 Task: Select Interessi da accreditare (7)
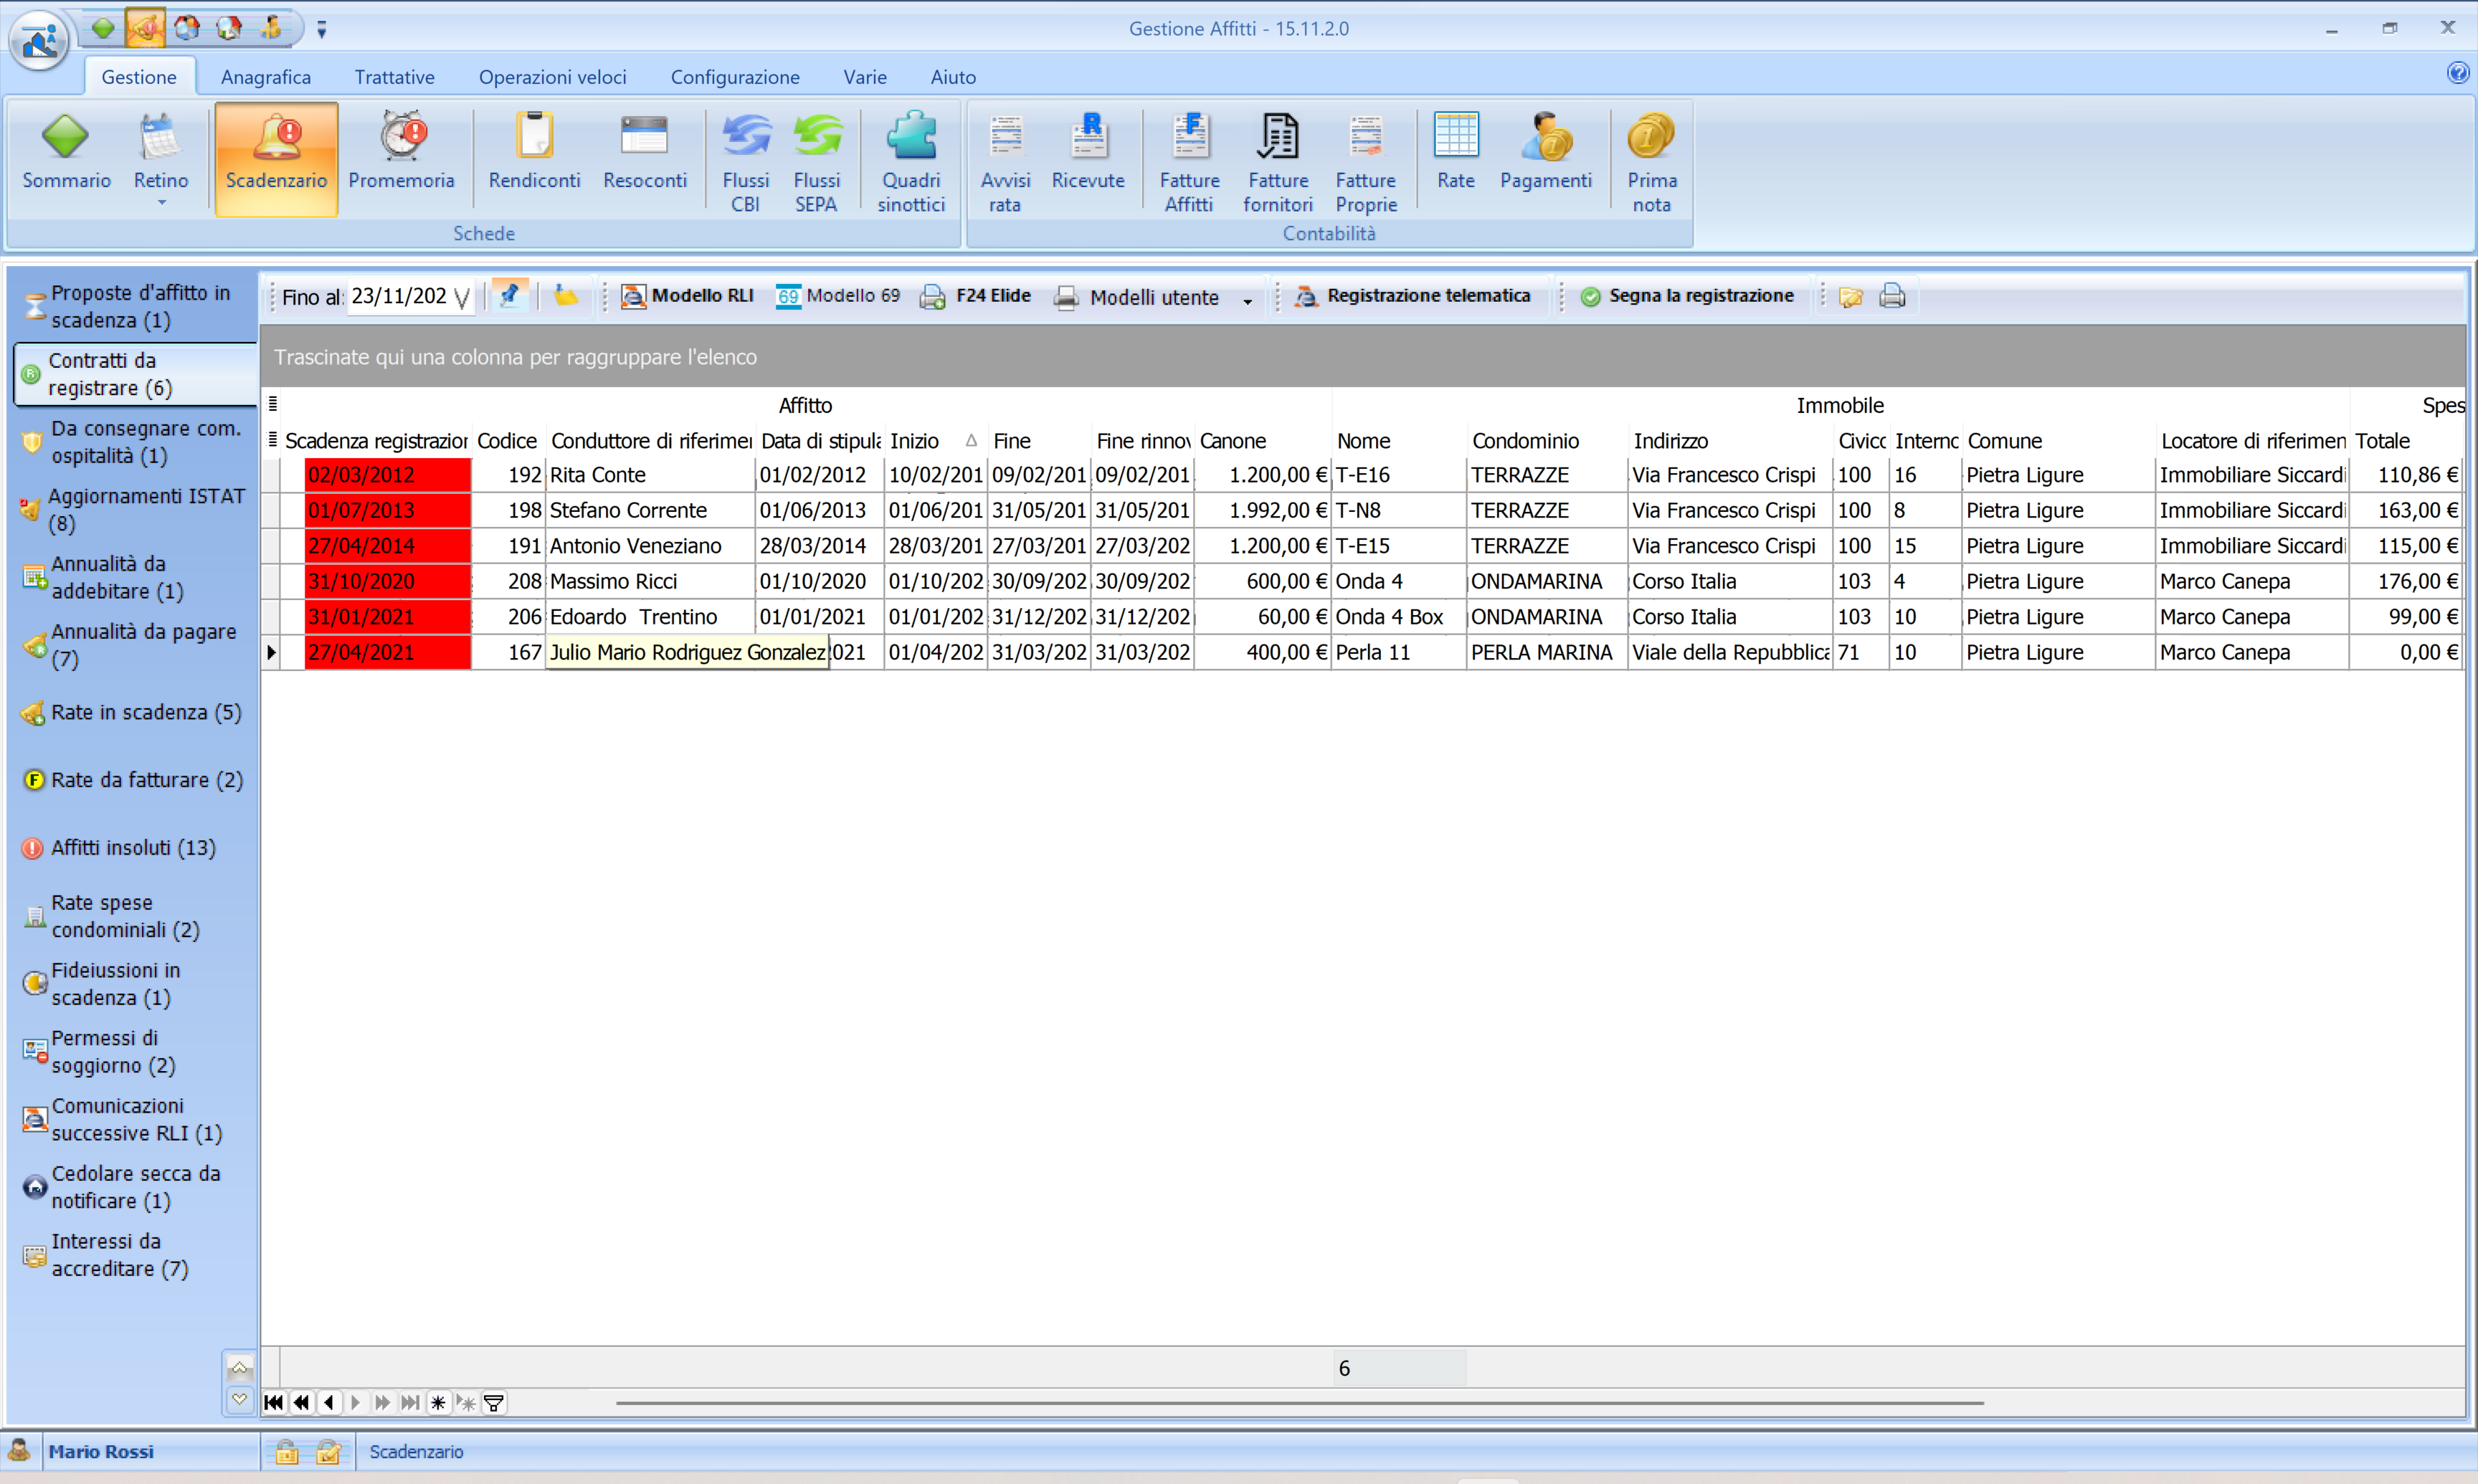(x=136, y=1255)
